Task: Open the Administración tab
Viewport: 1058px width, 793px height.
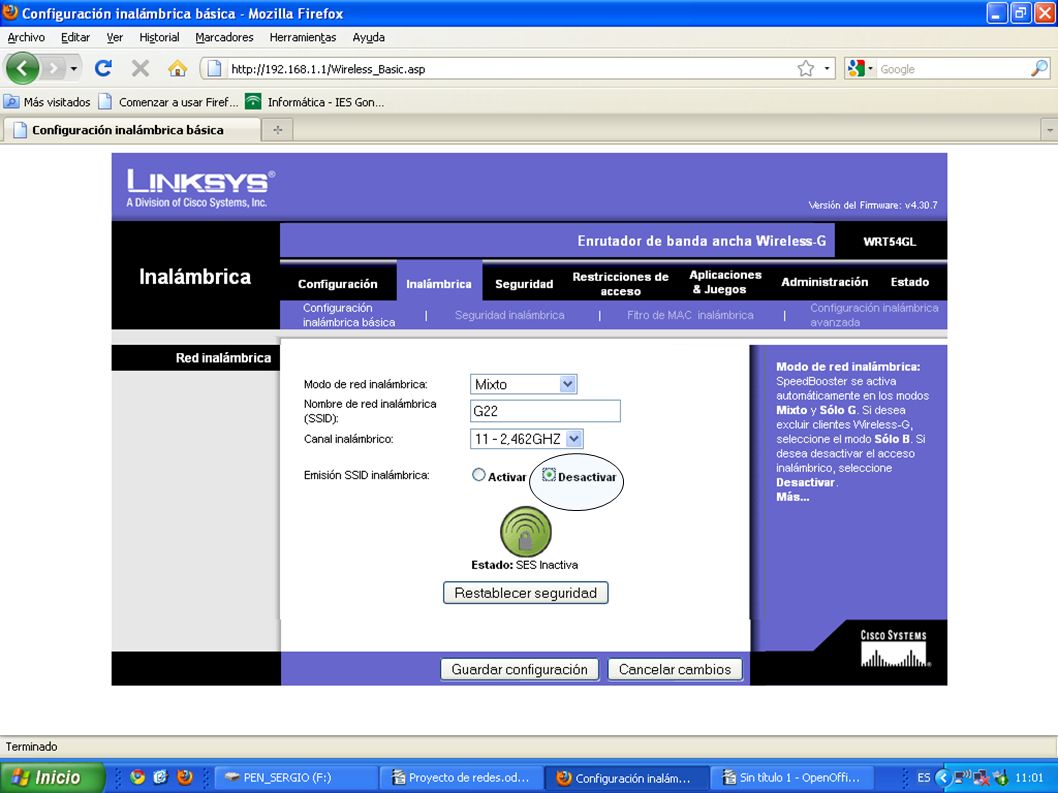Action: pos(825,282)
